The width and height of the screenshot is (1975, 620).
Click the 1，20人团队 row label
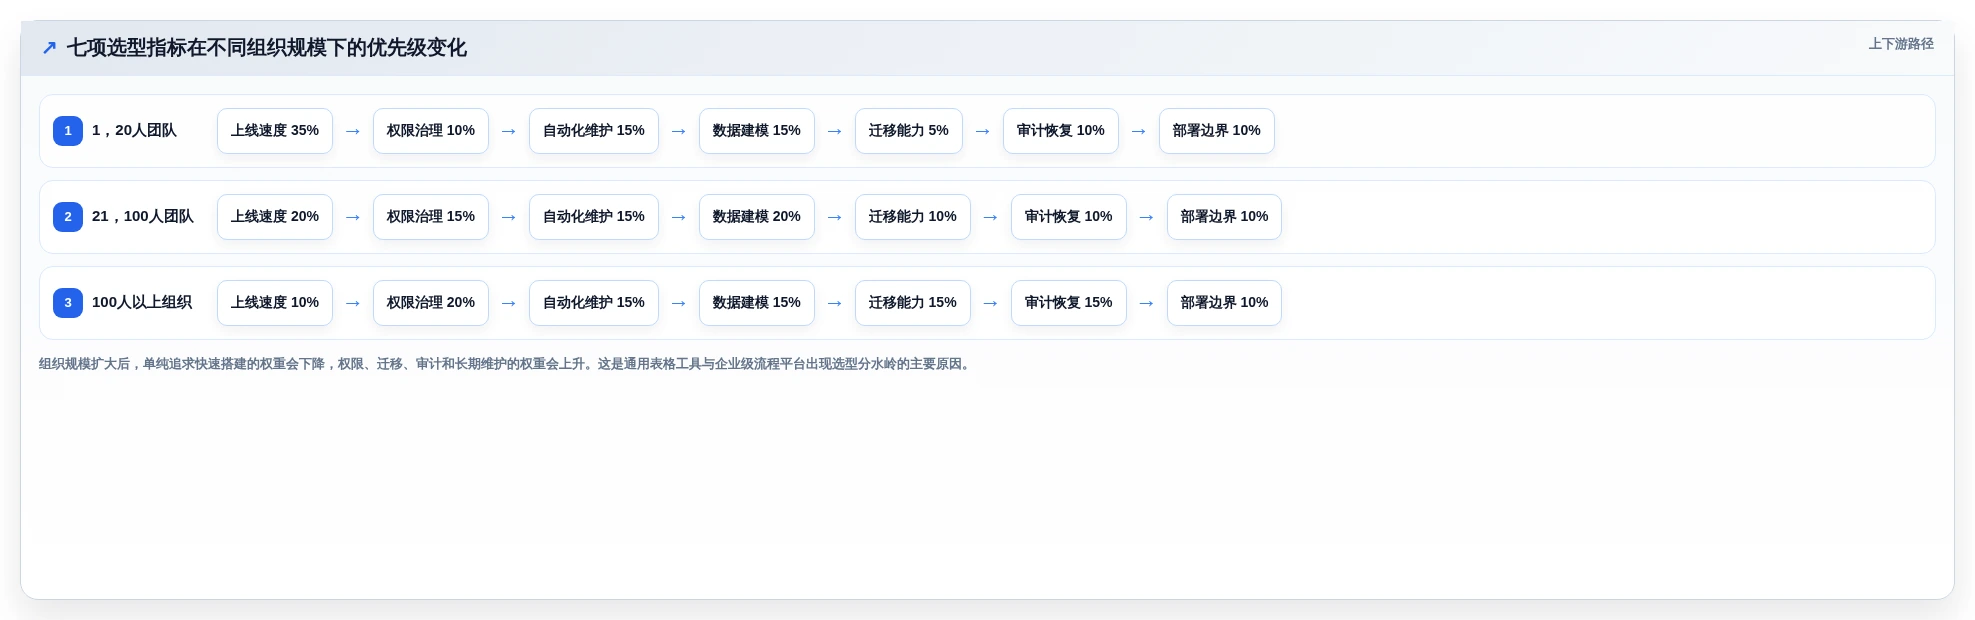pos(134,131)
